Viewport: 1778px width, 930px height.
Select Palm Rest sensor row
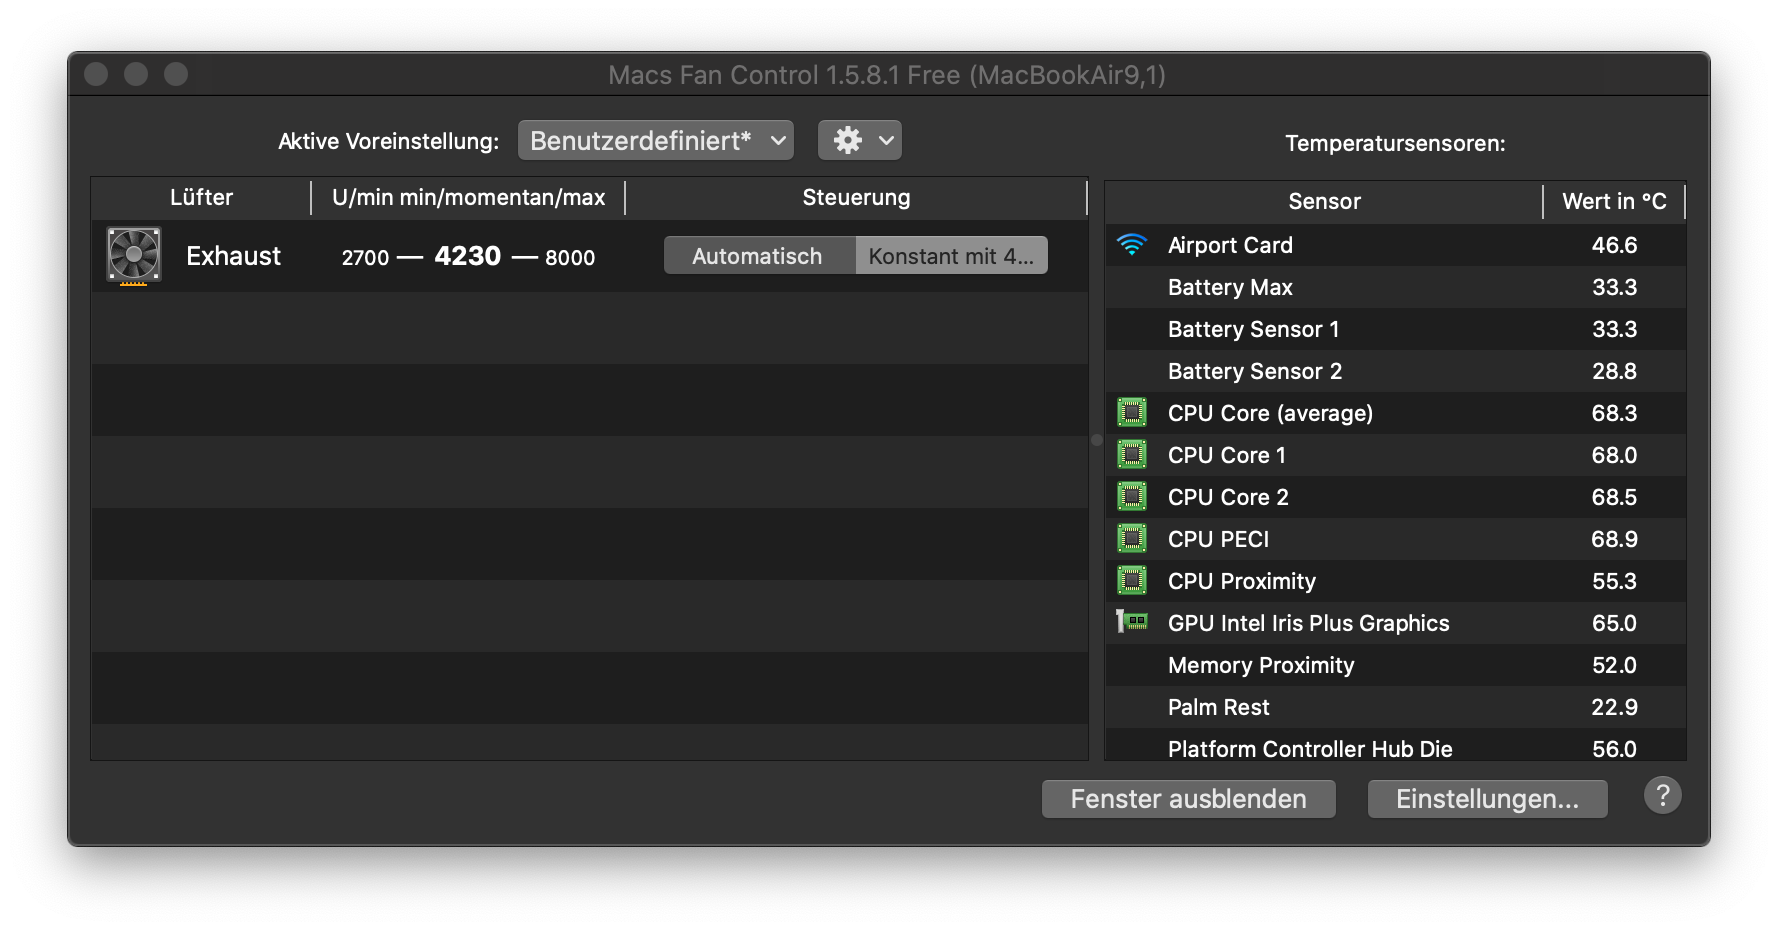[x=1395, y=707]
